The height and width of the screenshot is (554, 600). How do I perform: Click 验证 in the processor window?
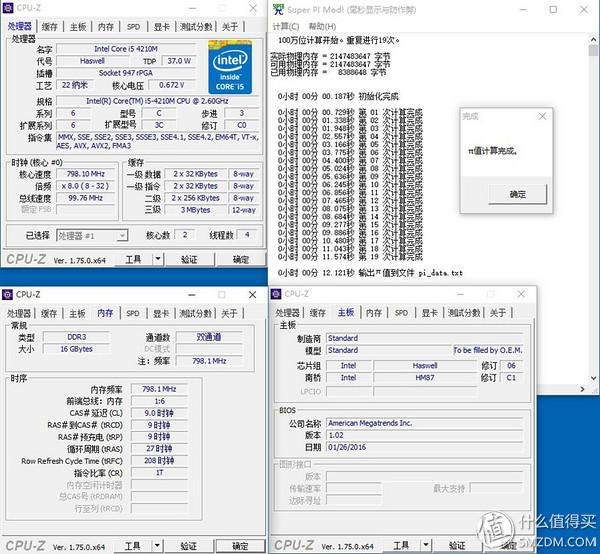click(189, 259)
